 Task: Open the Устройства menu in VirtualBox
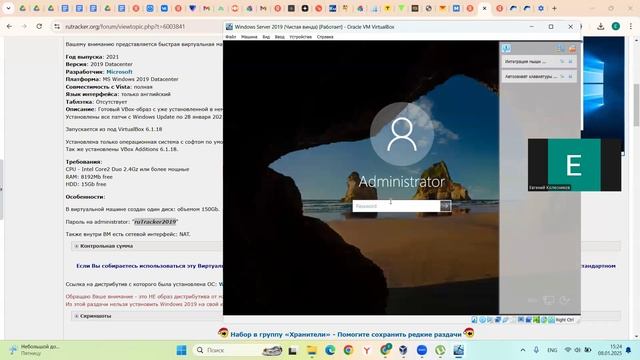pos(301,37)
